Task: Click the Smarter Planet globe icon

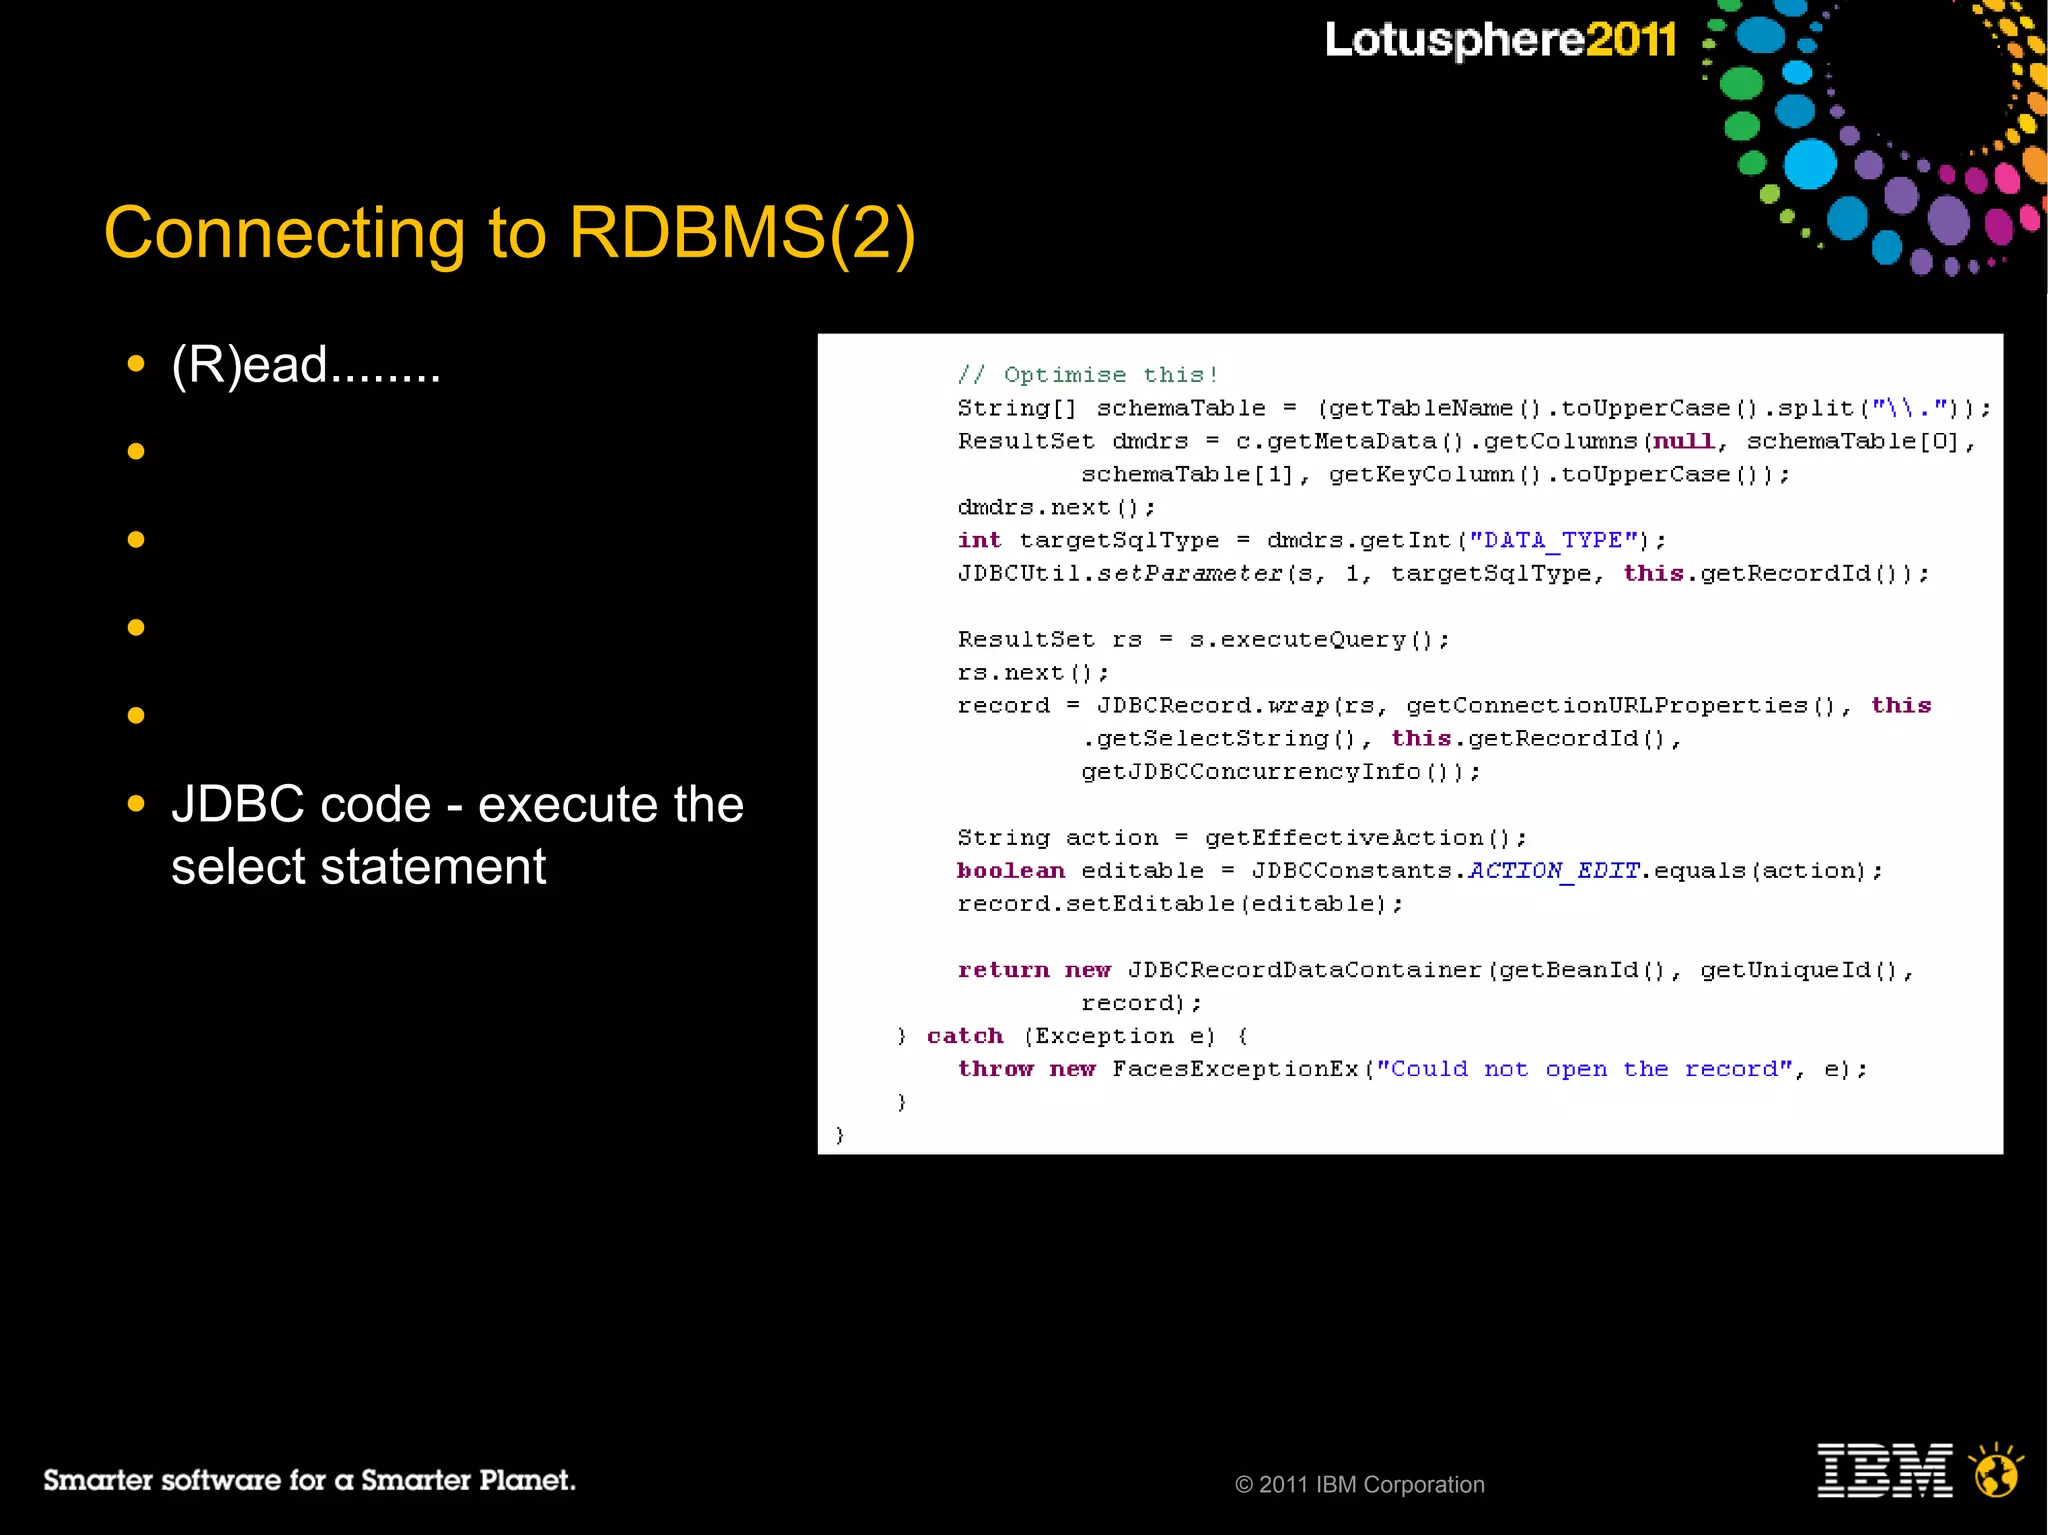Action: pos(1997,1470)
